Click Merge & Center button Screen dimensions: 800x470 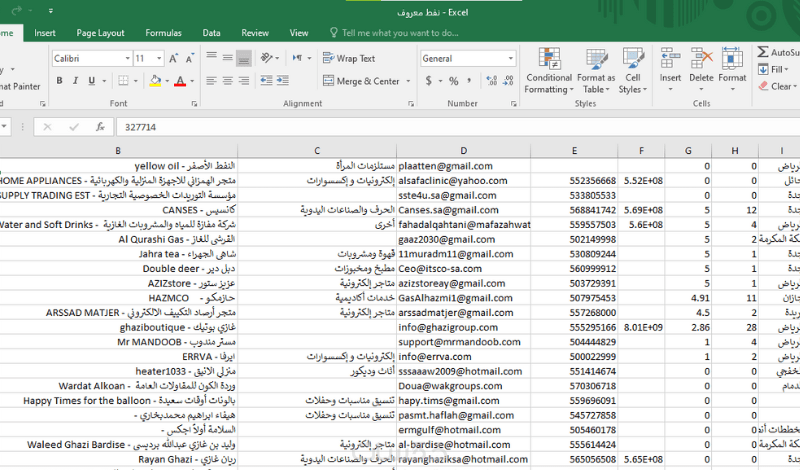(x=361, y=81)
